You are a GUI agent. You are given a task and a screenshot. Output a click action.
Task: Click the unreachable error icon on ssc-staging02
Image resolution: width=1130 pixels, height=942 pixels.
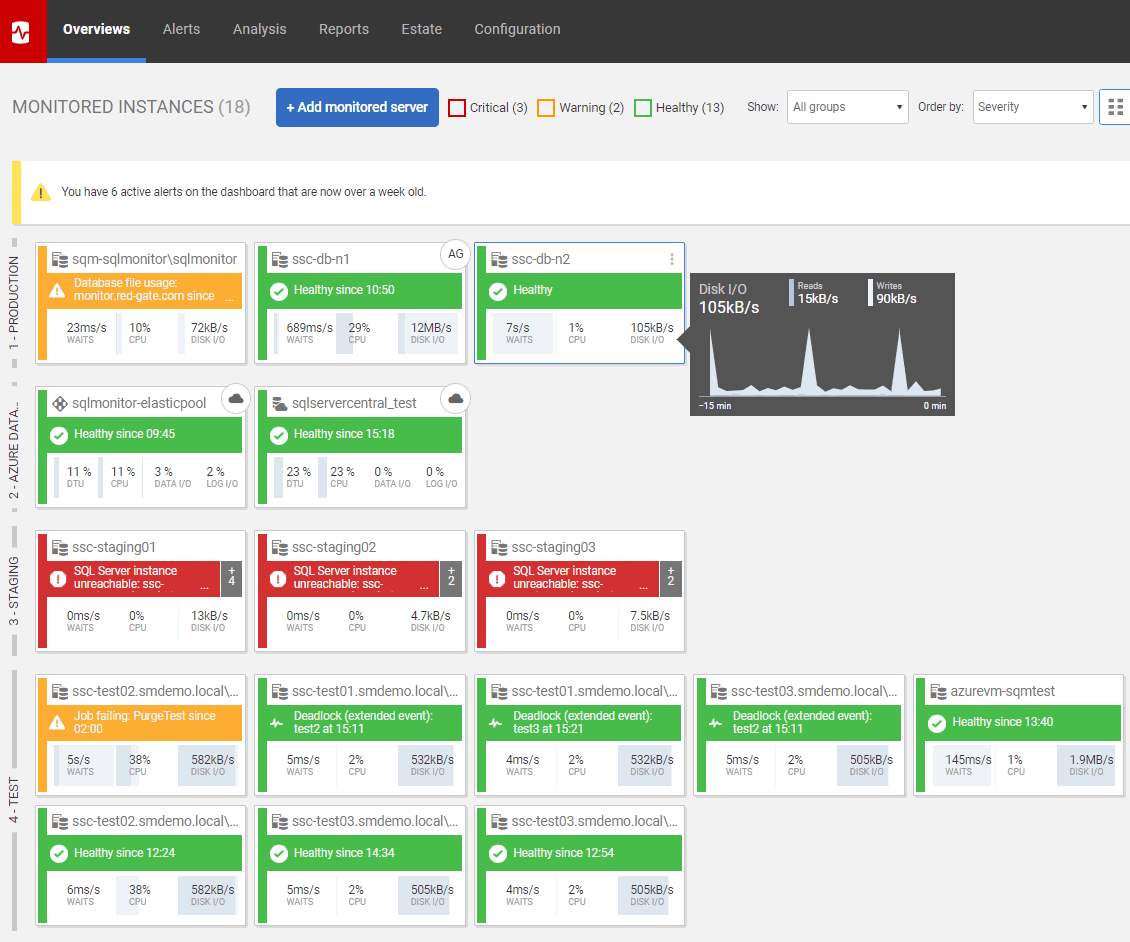pos(278,577)
